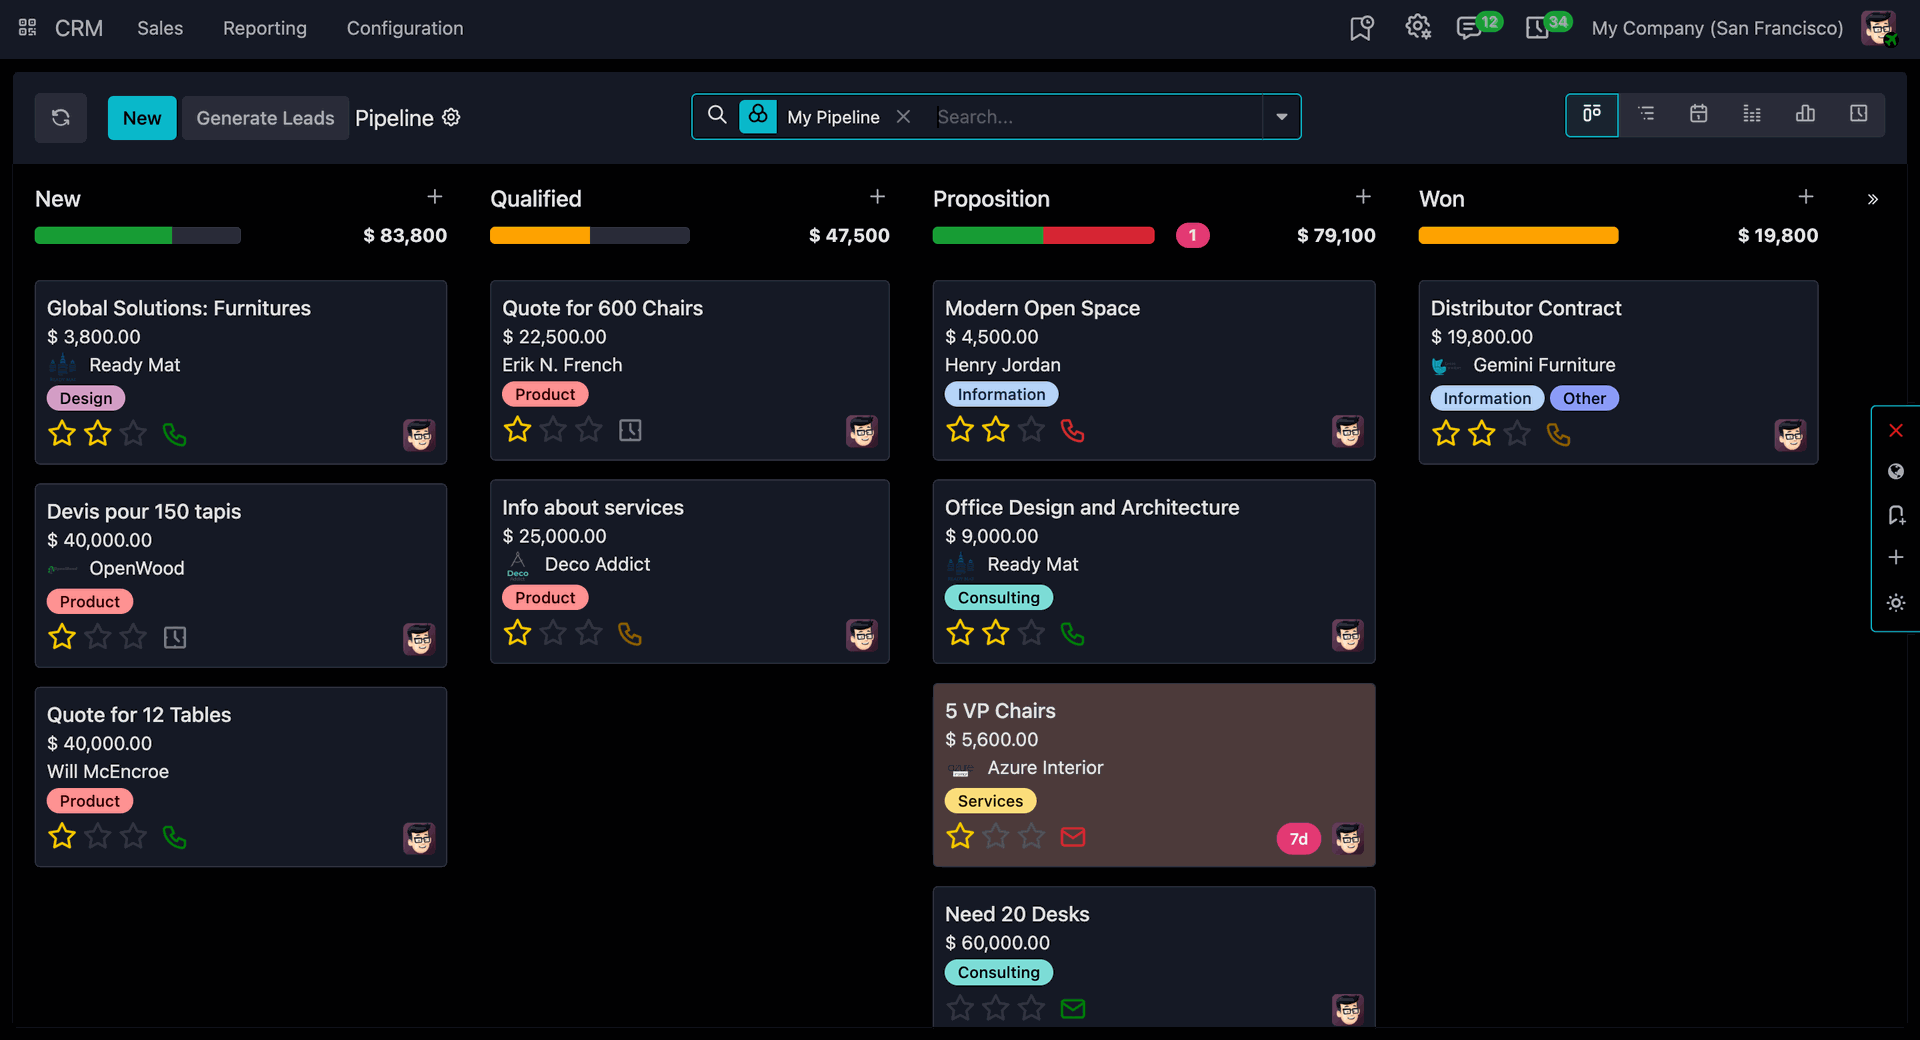The height and width of the screenshot is (1040, 1920).
Task: Switch to calendar view
Action: click(1699, 114)
